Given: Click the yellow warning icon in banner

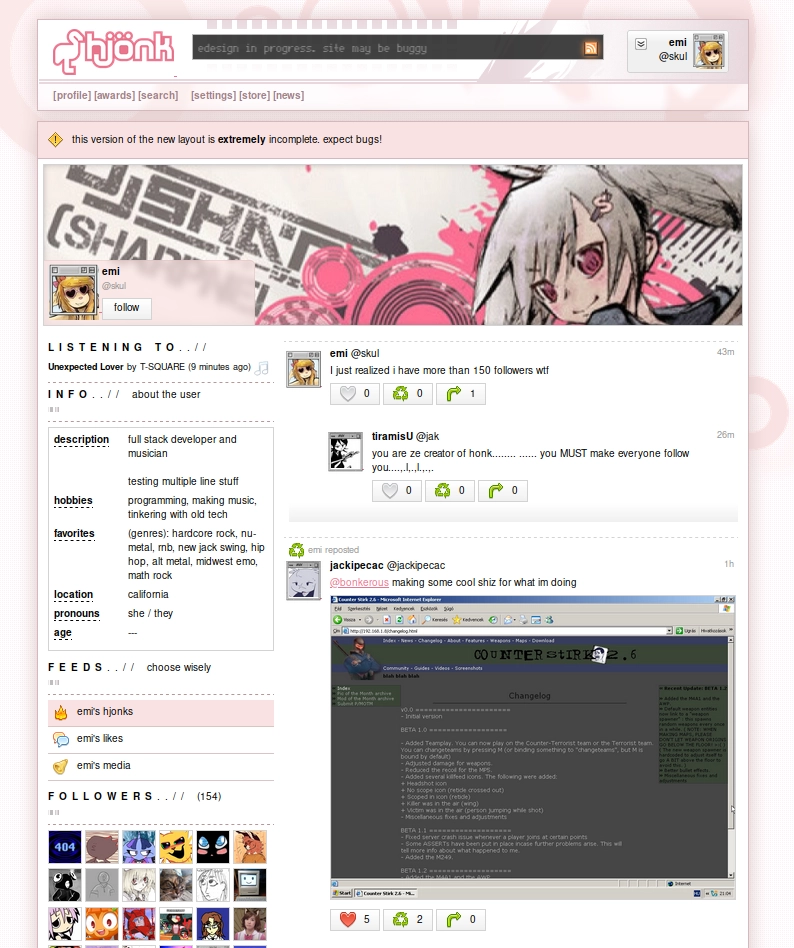Looking at the screenshot, I should click(x=55, y=140).
